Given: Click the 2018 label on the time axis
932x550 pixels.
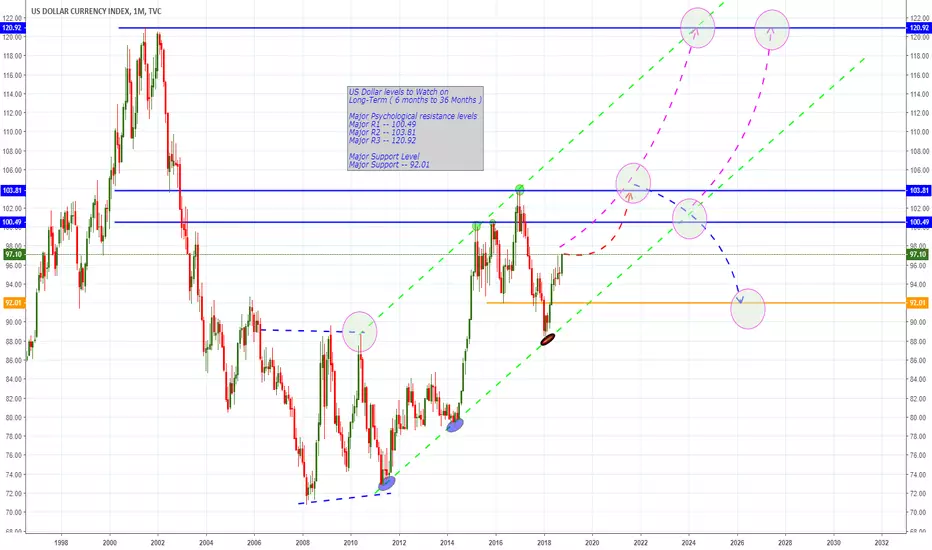Looking at the screenshot, I should coord(544,543).
